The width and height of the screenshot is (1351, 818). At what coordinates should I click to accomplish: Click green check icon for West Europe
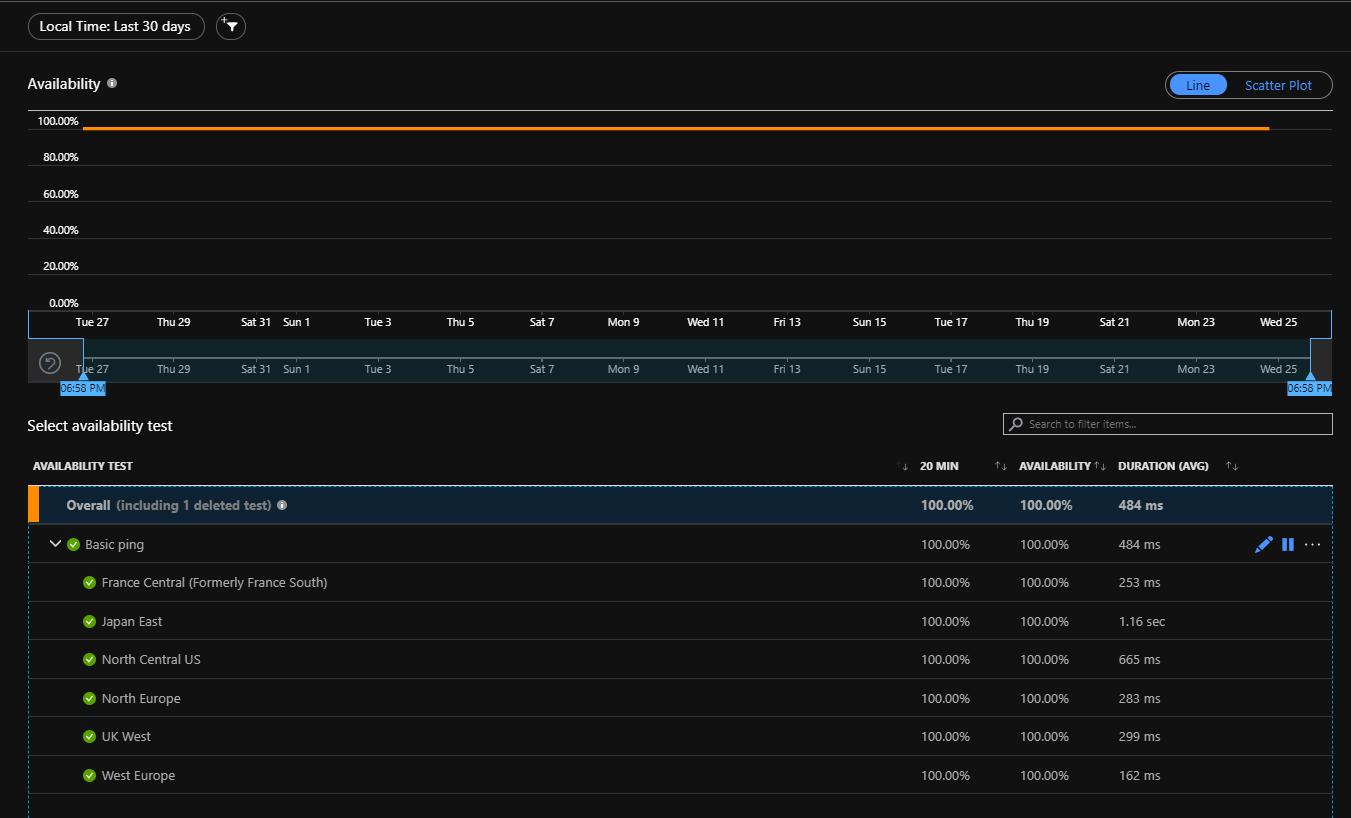(x=89, y=776)
